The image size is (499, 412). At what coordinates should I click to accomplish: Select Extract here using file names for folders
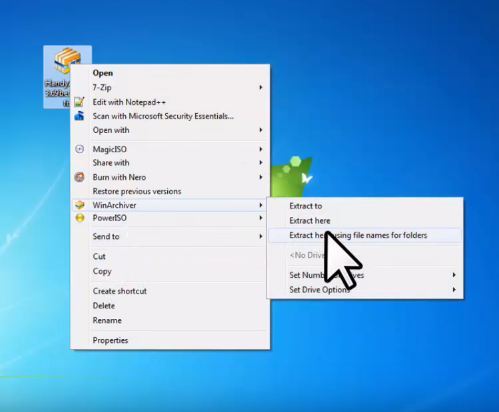point(365,235)
